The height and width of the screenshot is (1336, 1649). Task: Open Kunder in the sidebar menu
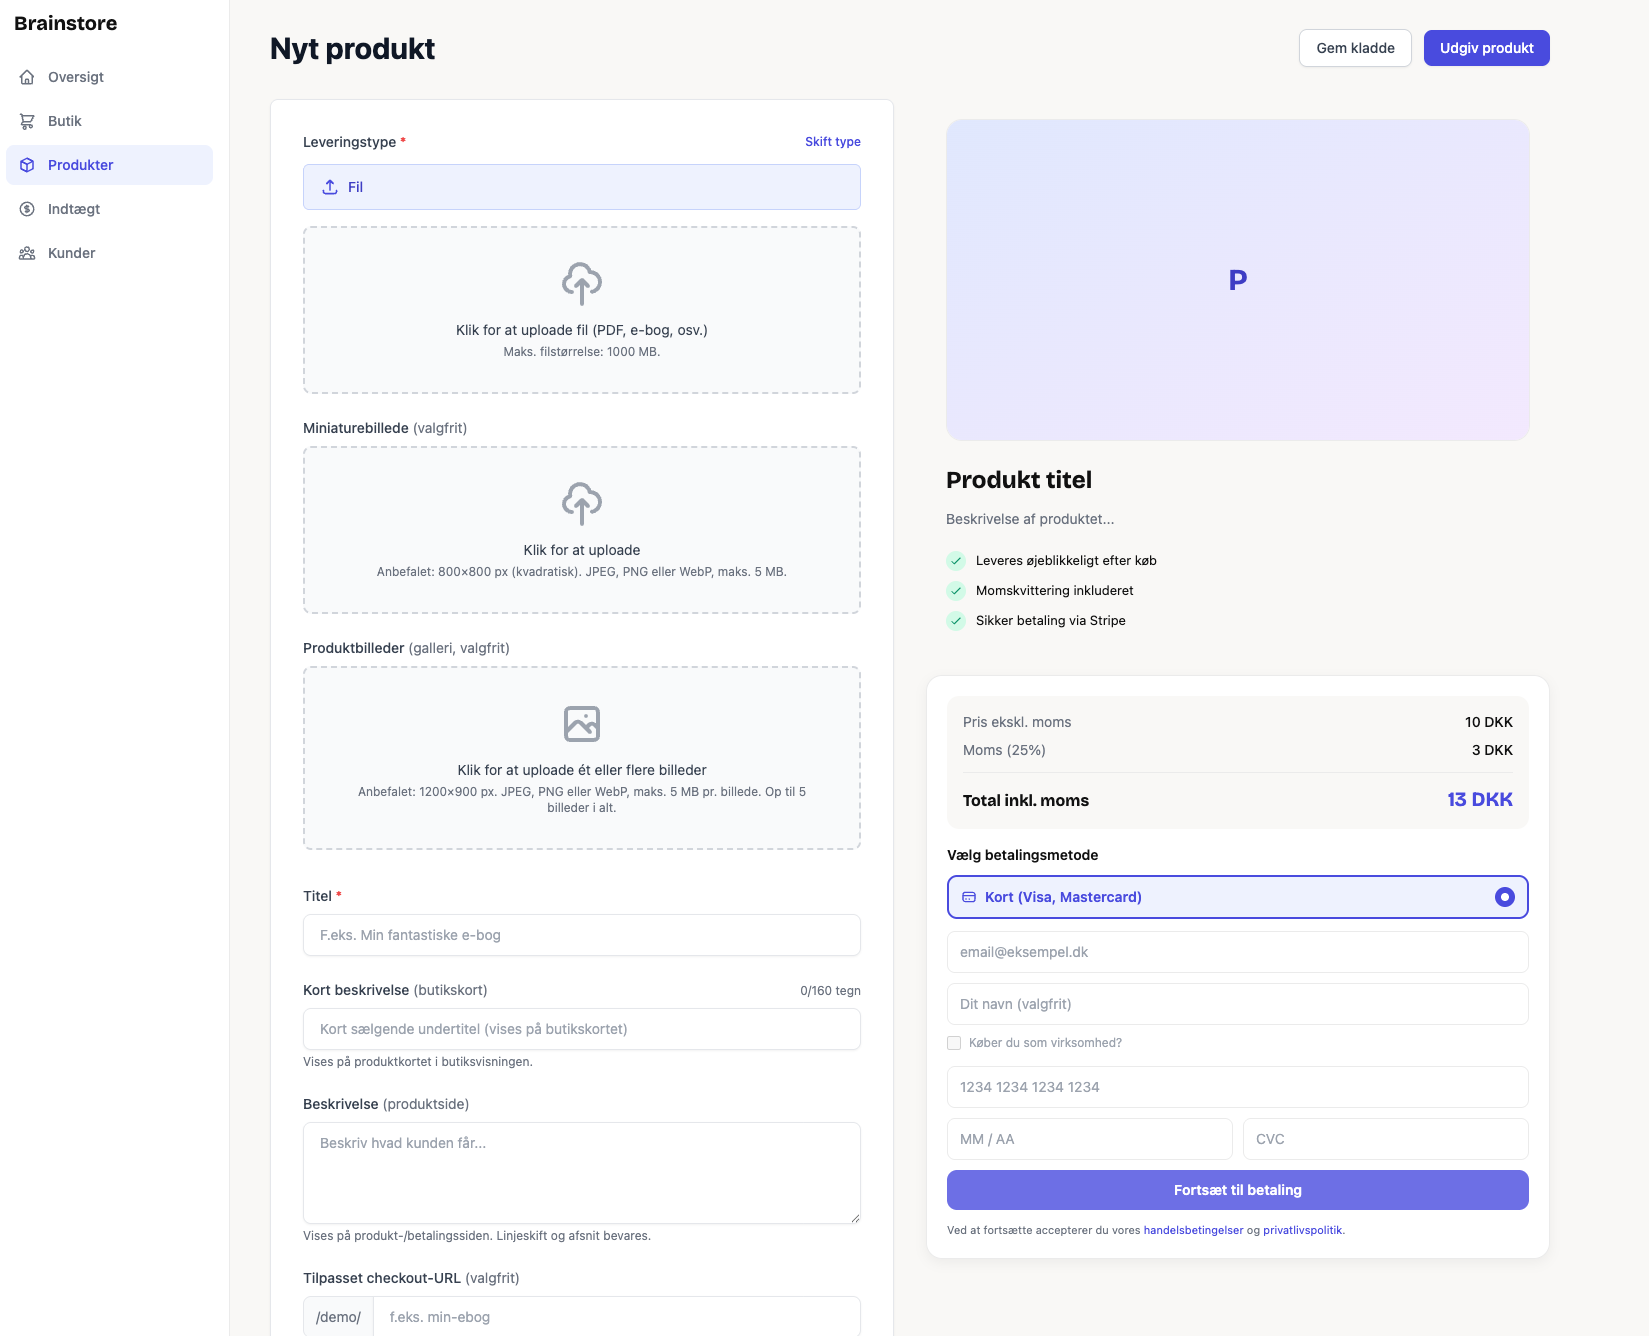click(110, 253)
